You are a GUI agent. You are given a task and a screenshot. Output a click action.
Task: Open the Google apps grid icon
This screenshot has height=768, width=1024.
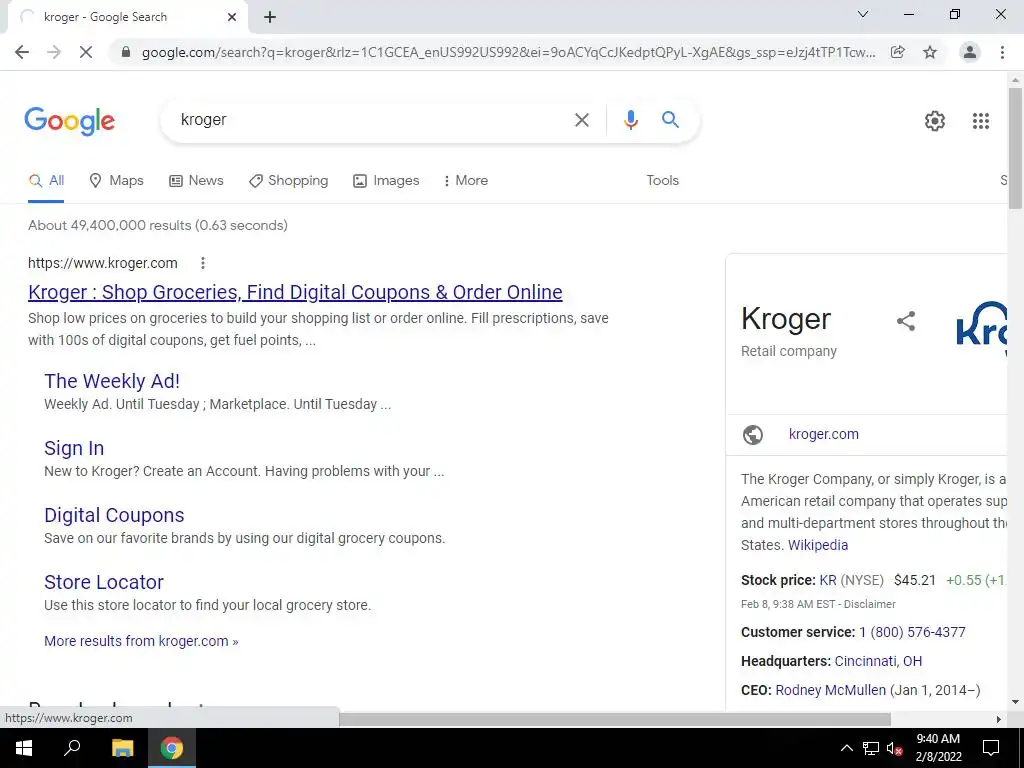click(x=980, y=121)
